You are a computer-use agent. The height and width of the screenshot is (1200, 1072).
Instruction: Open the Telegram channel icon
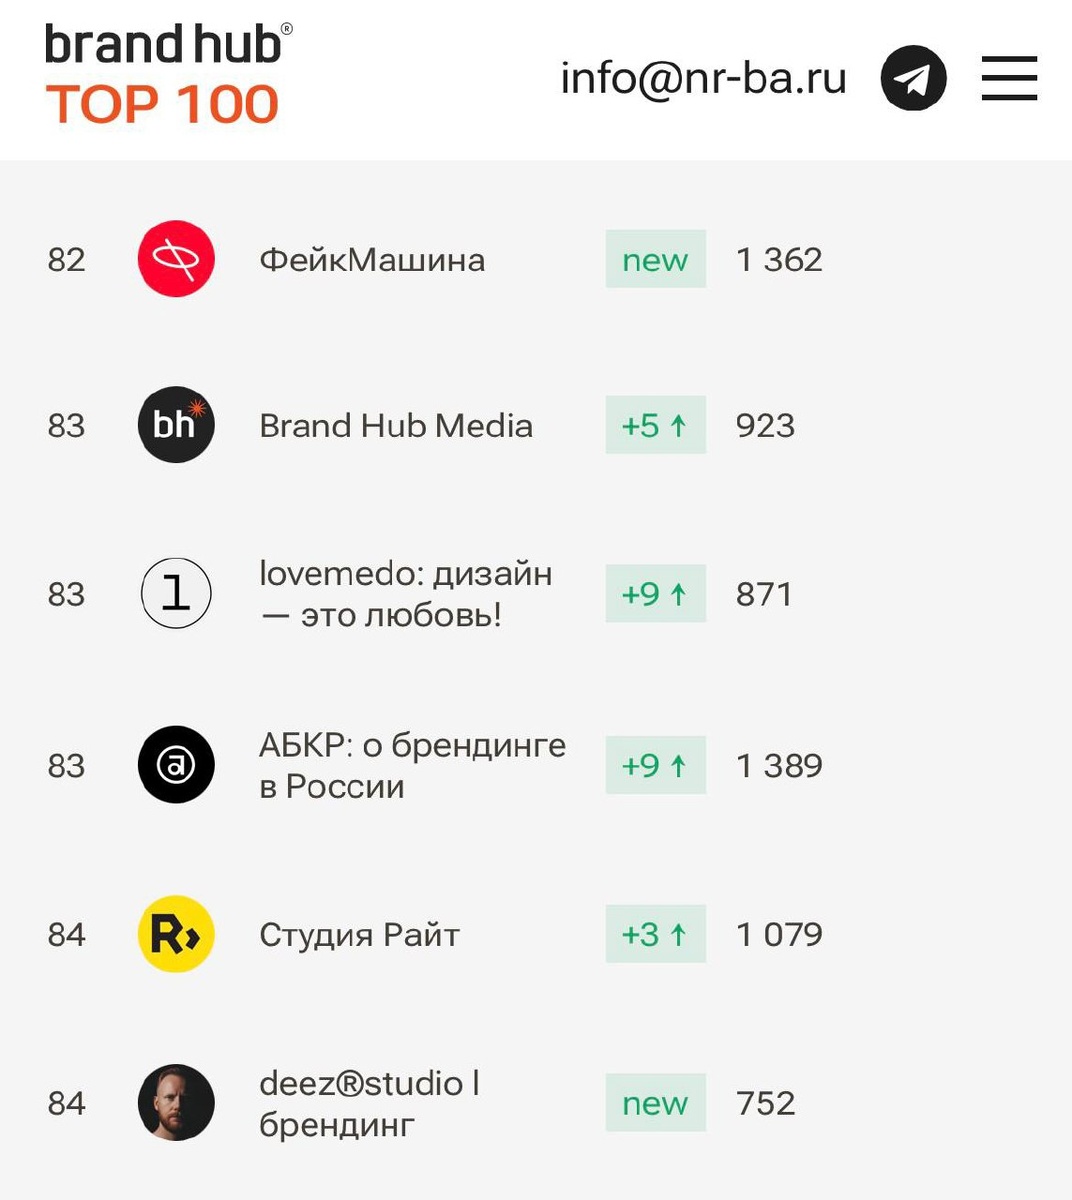[x=913, y=78]
